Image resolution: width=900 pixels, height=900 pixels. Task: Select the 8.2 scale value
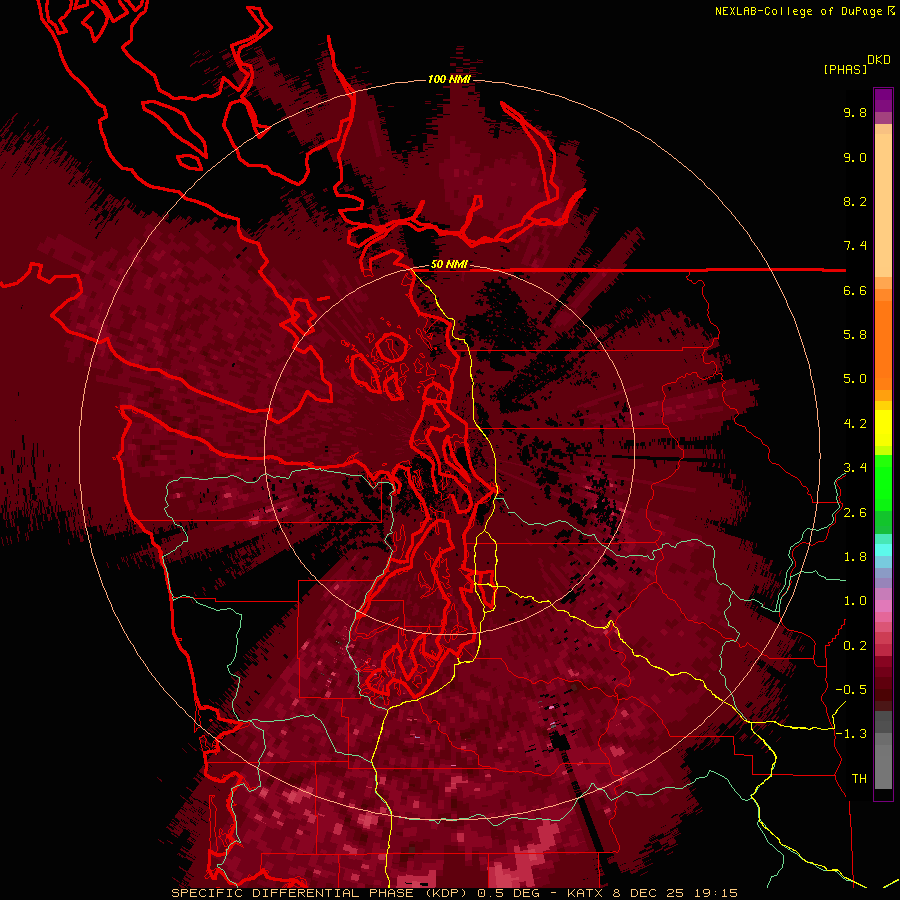[855, 201]
